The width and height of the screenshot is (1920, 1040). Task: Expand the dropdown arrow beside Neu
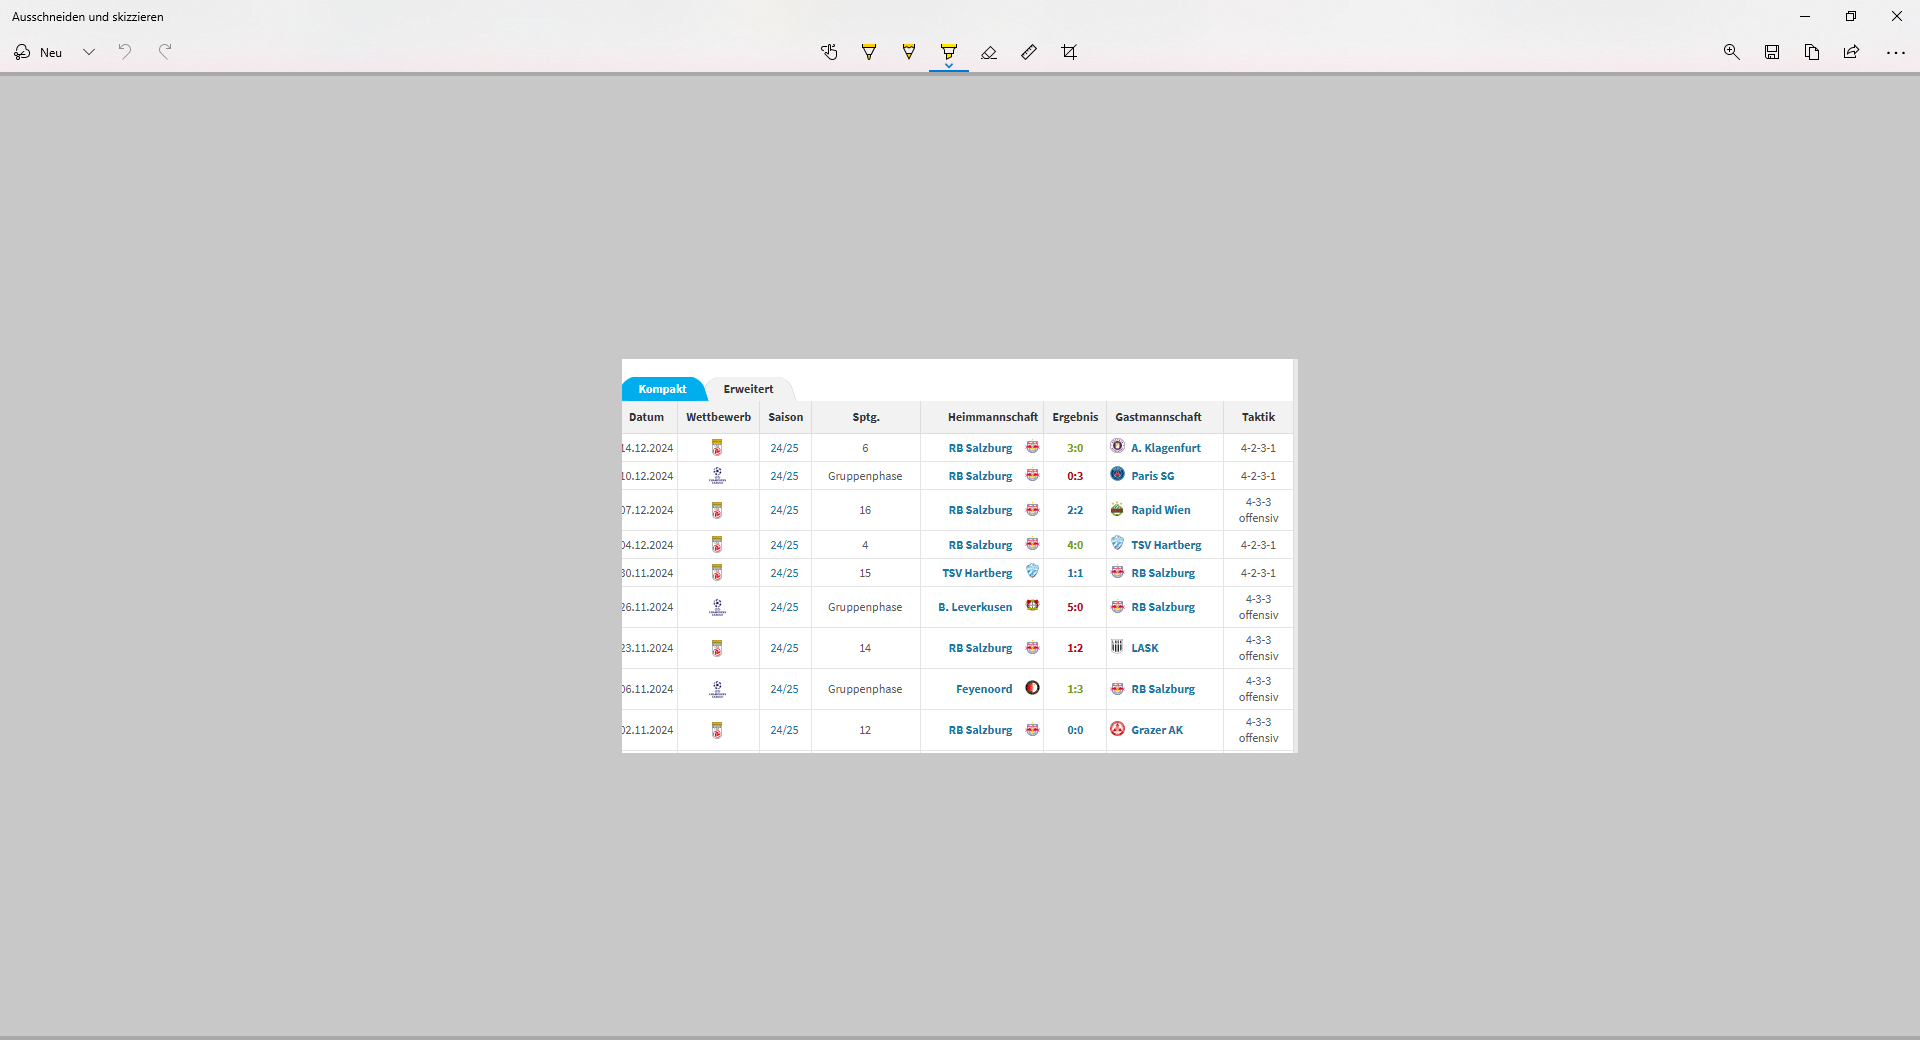point(89,52)
